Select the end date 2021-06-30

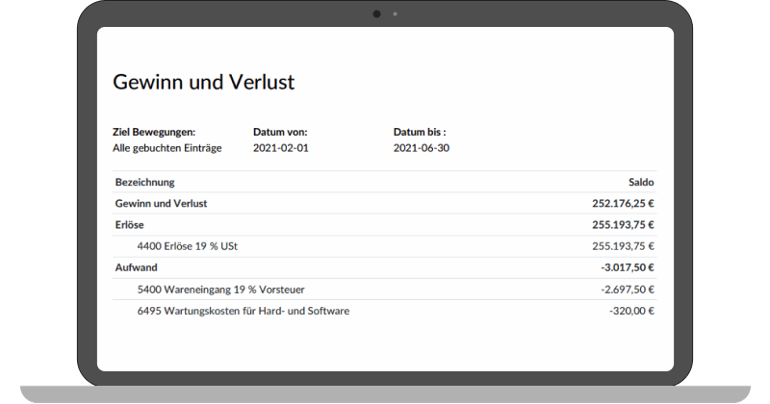[423, 148]
